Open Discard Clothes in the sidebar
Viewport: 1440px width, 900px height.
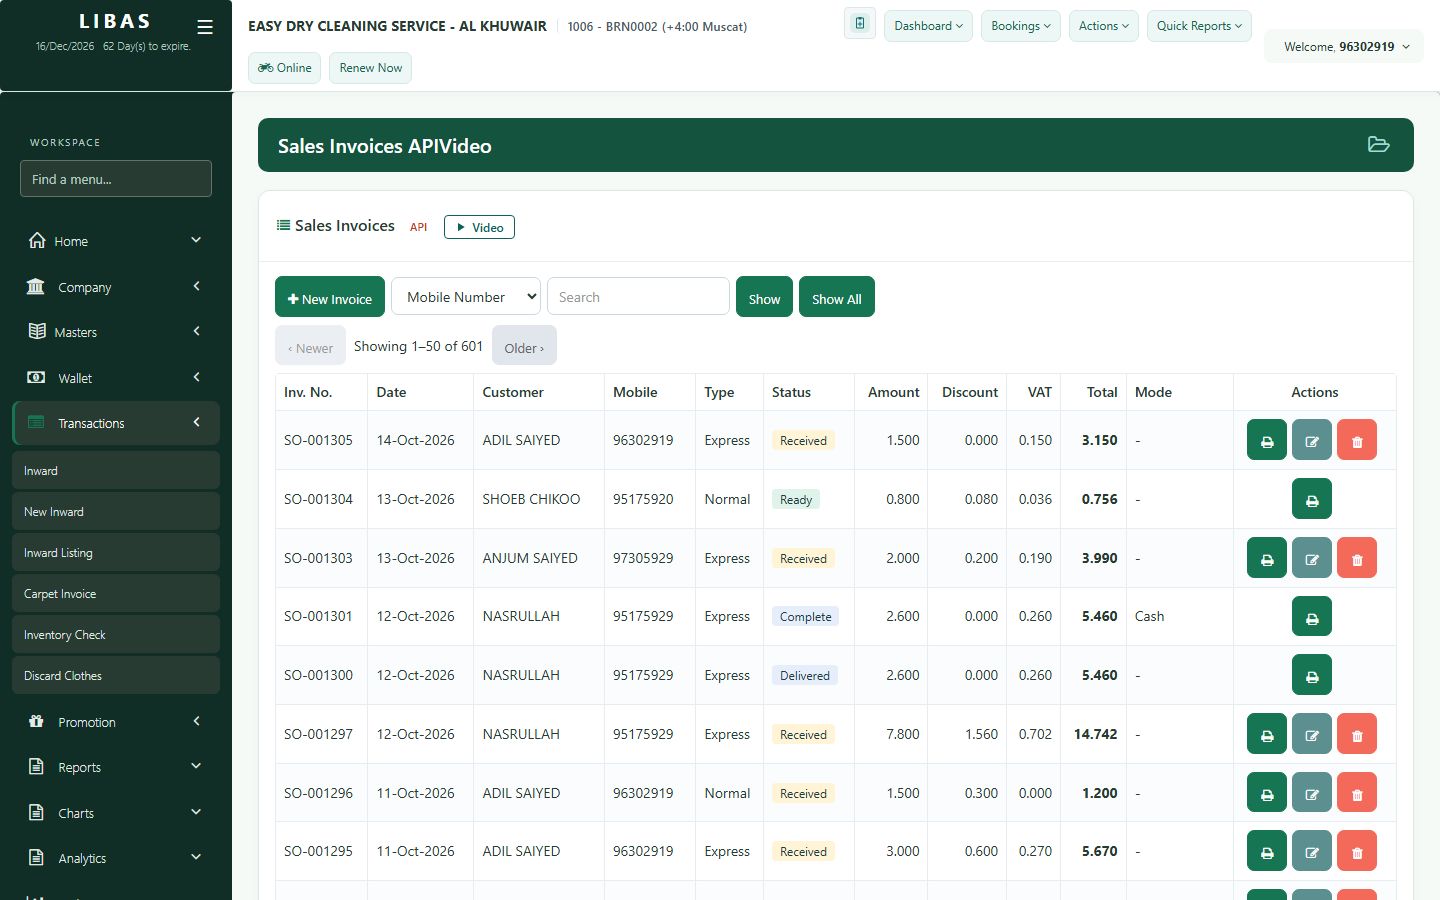116,675
